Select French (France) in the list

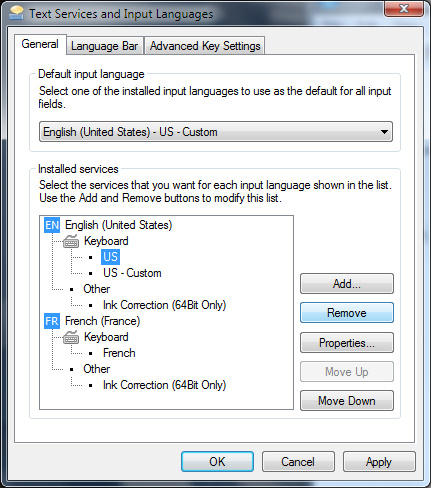click(102, 321)
